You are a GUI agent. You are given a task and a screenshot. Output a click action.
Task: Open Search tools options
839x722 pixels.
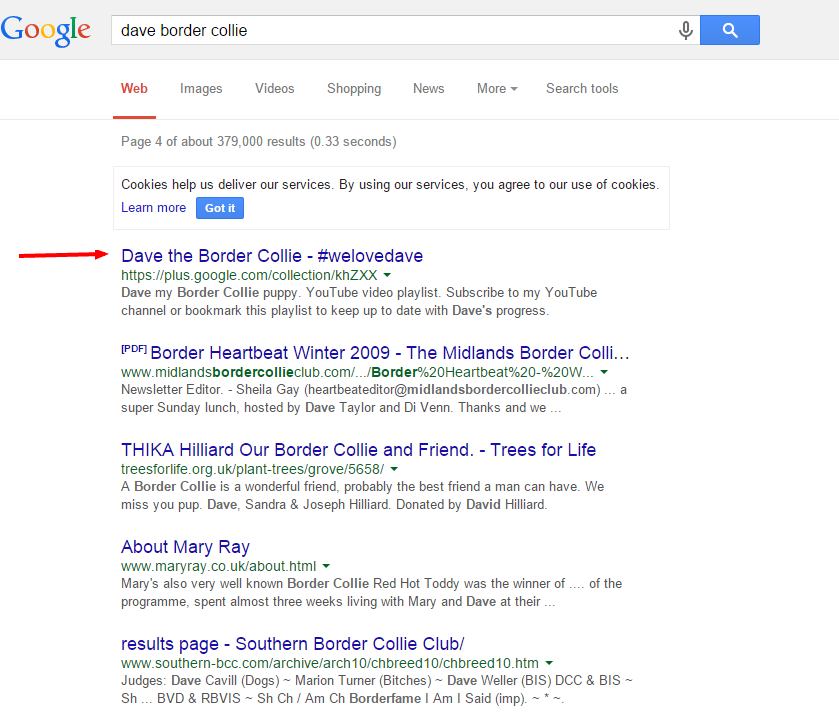(582, 88)
